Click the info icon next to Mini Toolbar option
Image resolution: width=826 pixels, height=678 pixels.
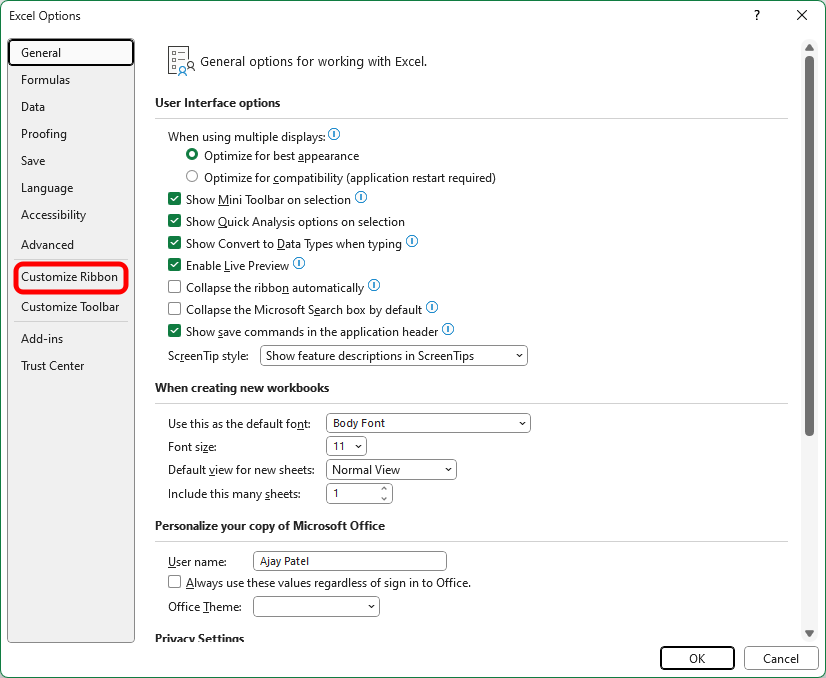(x=359, y=199)
